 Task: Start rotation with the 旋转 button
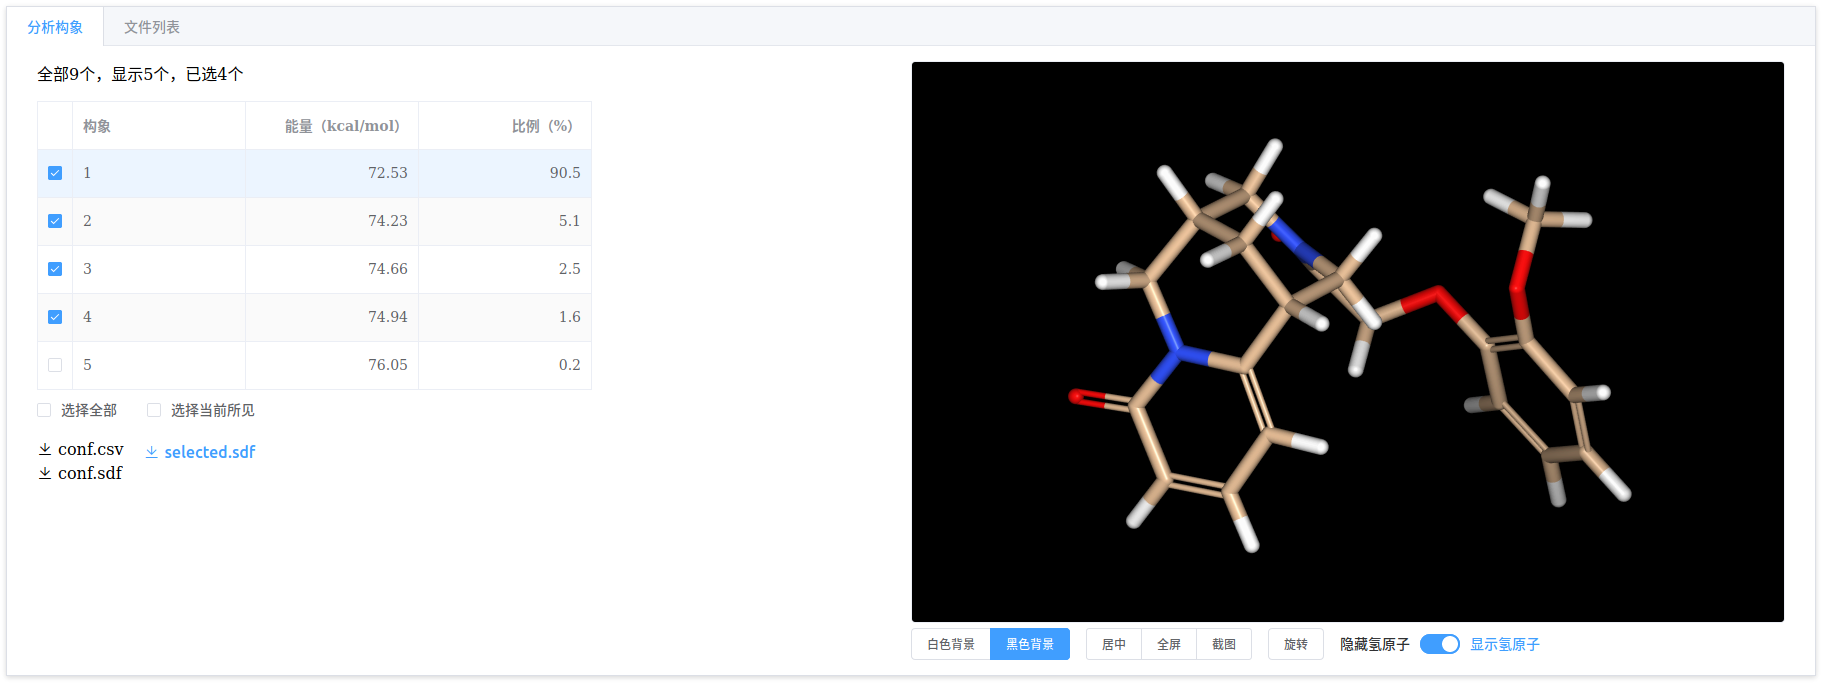click(1295, 644)
